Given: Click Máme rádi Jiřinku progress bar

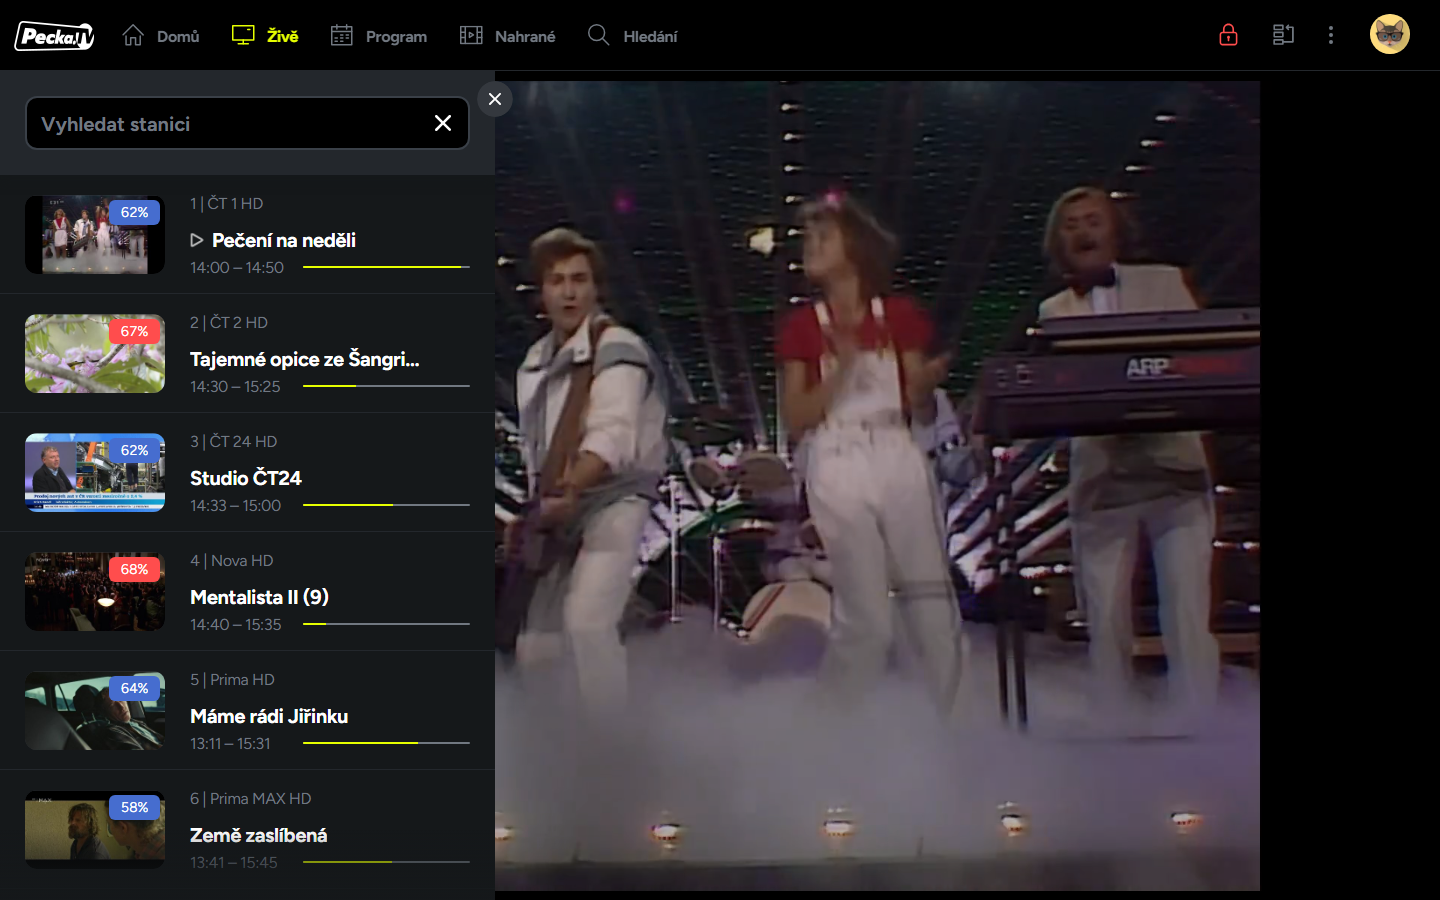Looking at the screenshot, I should [x=386, y=743].
